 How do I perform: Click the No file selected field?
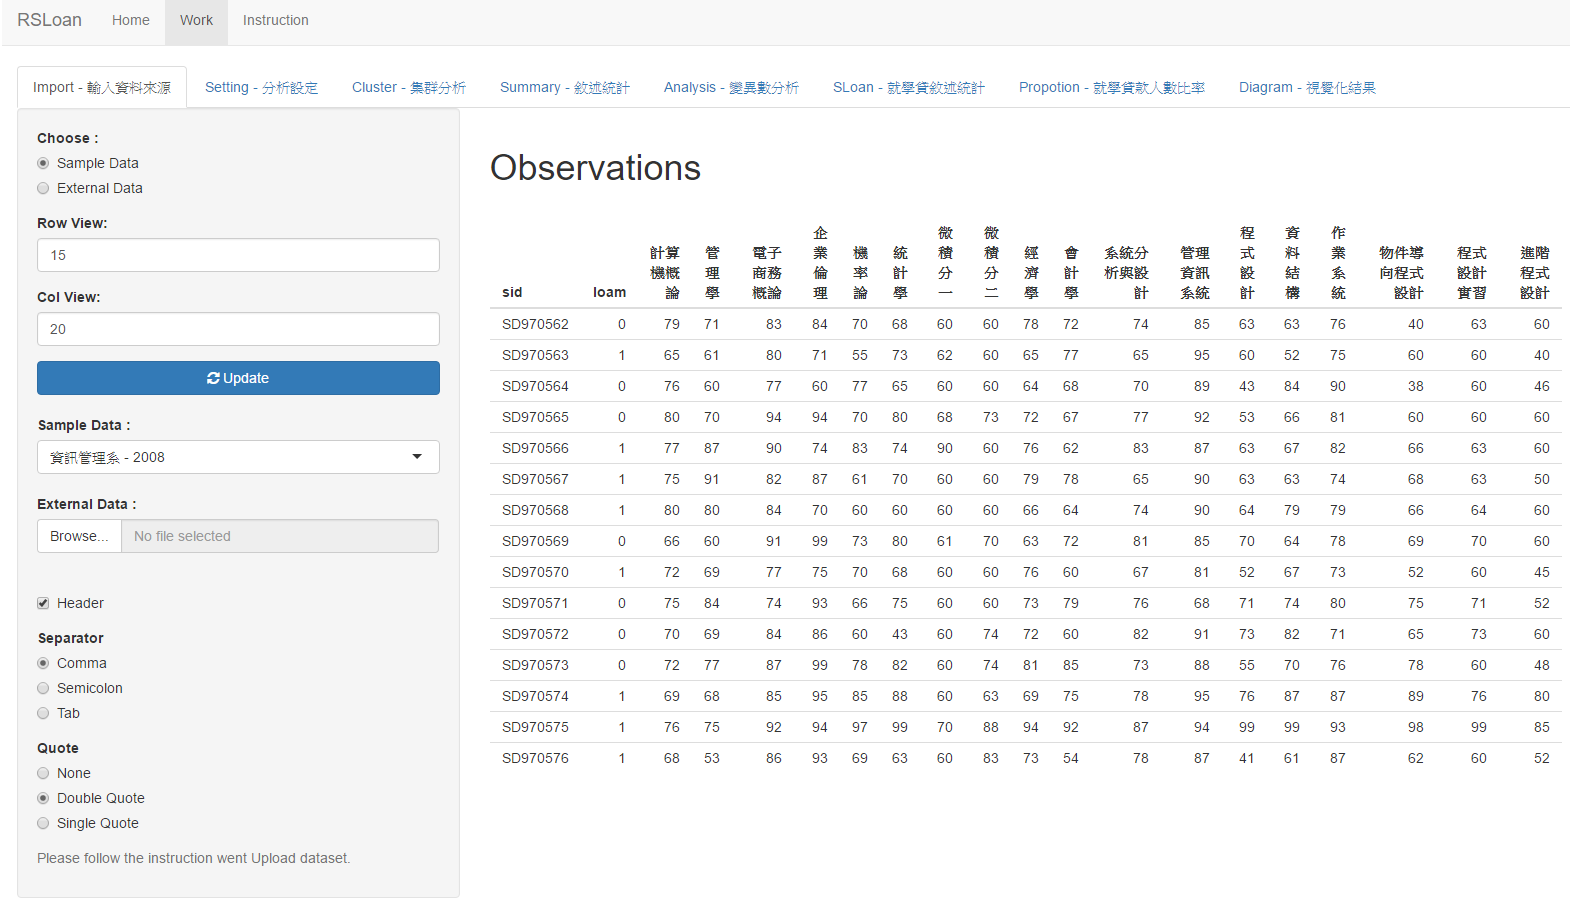point(280,536)
